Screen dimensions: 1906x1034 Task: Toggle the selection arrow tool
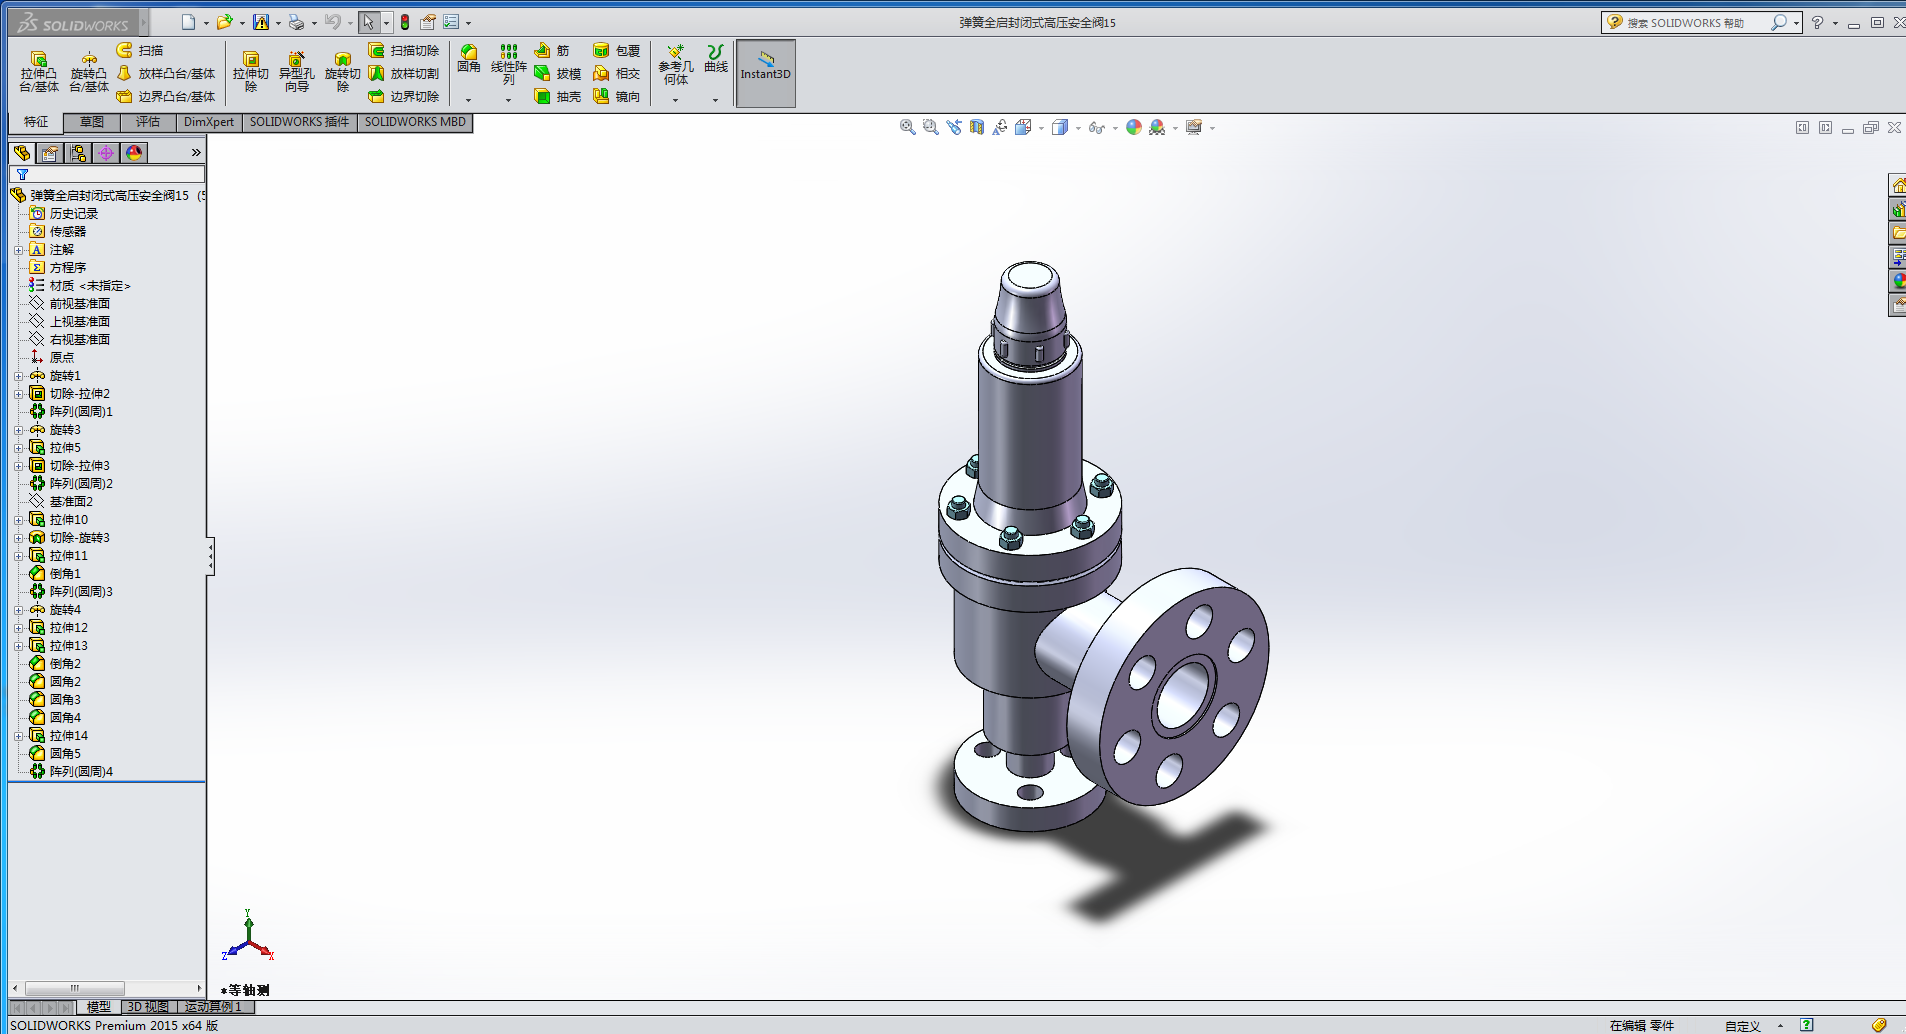click(x=368, y=22)
